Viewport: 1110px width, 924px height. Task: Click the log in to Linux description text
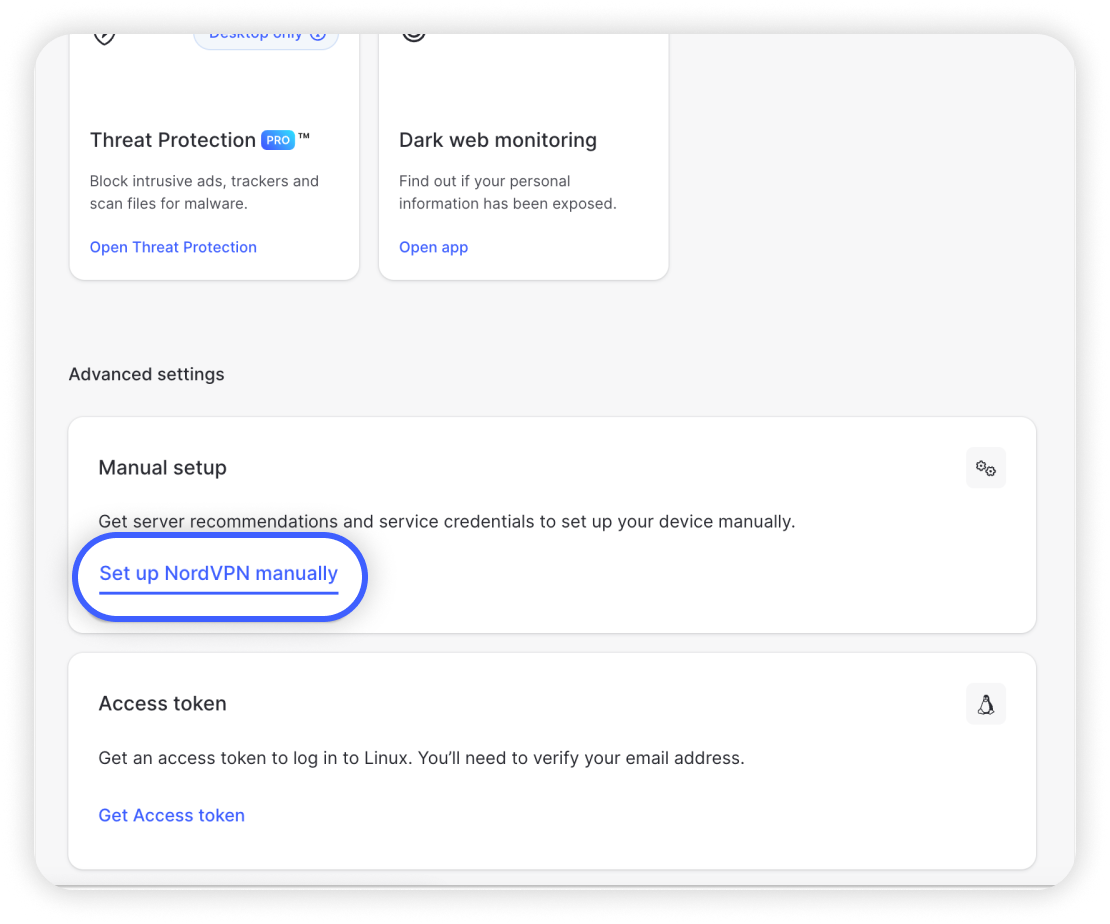pyautogui.click(x=421, y=757)
